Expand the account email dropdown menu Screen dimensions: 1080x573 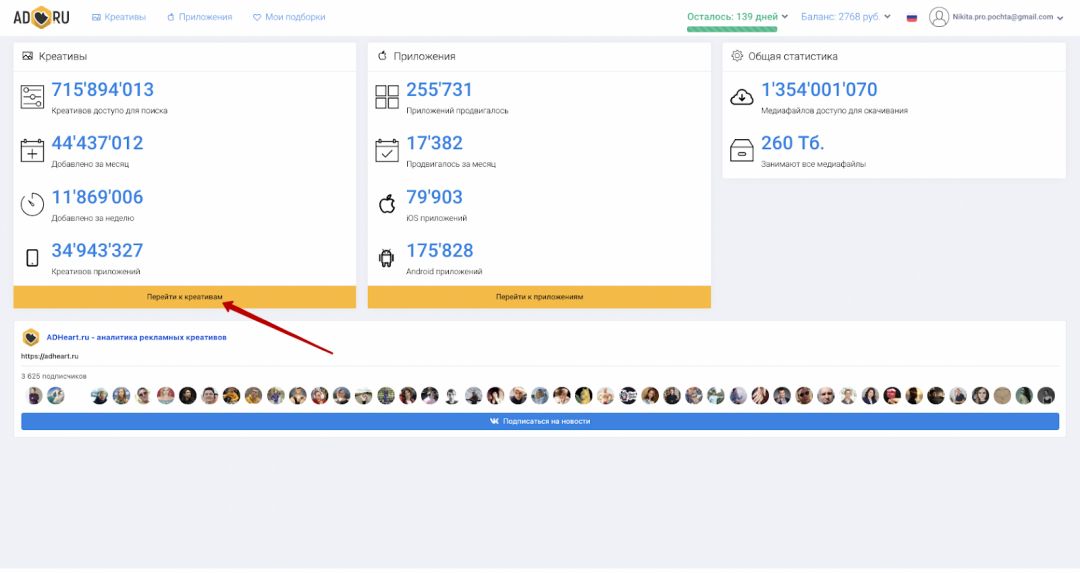click(x=1007, y=17)
